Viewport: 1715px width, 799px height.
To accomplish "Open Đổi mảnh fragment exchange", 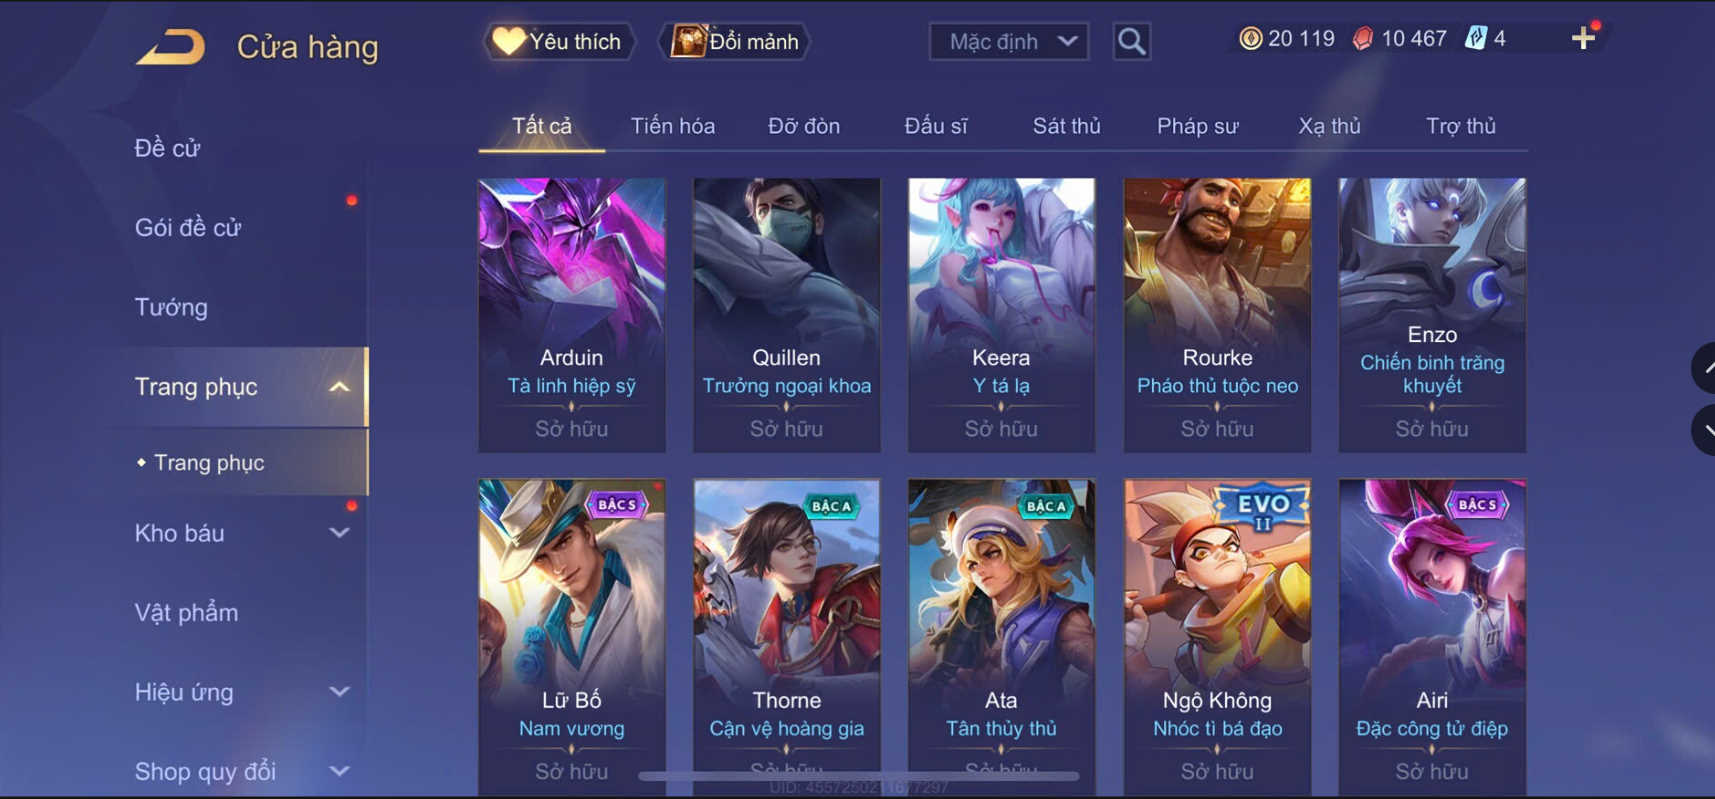I will point(735,41).
